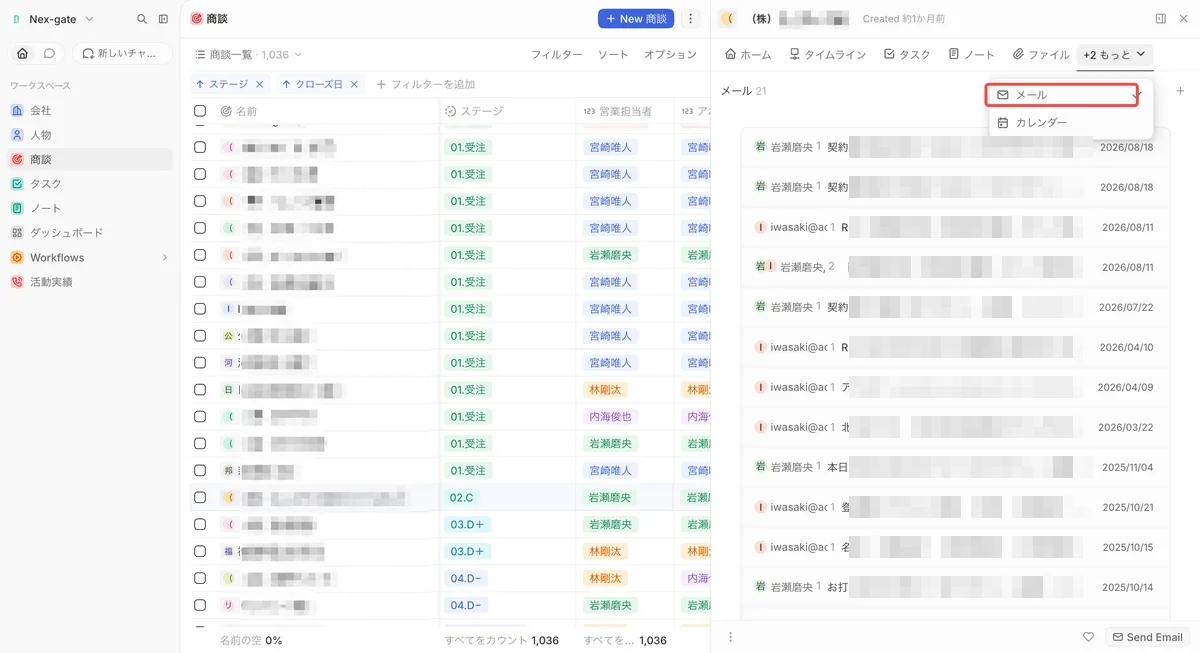Check the row with 内海俊也 in stage 01.受注
The width and height of the screenshot is (1200, 653).
tap(200, 416)
